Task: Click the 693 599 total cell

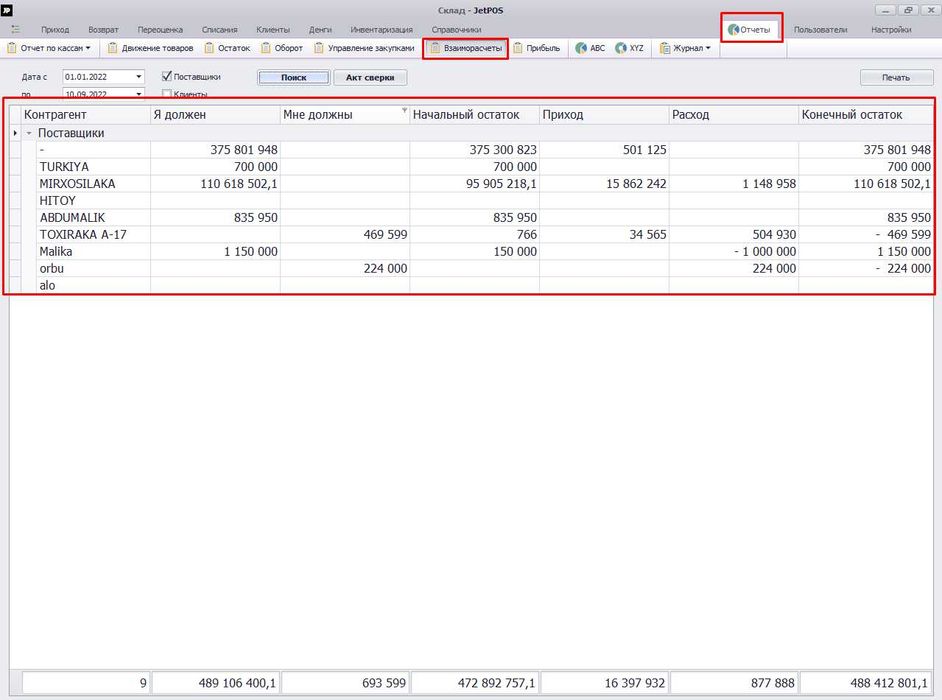Action: click(x=345, y=683)
